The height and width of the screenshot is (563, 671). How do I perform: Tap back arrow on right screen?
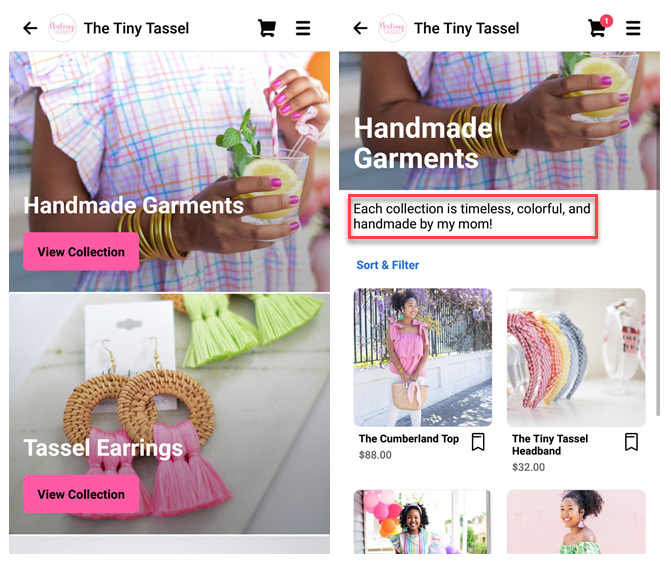click(x=360, y=28)
